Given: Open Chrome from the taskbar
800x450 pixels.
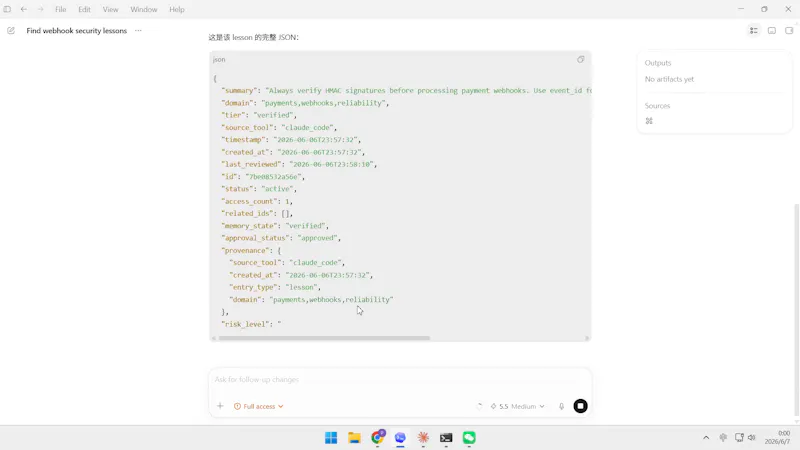Looking at the screenshot, I should [378, 437].
